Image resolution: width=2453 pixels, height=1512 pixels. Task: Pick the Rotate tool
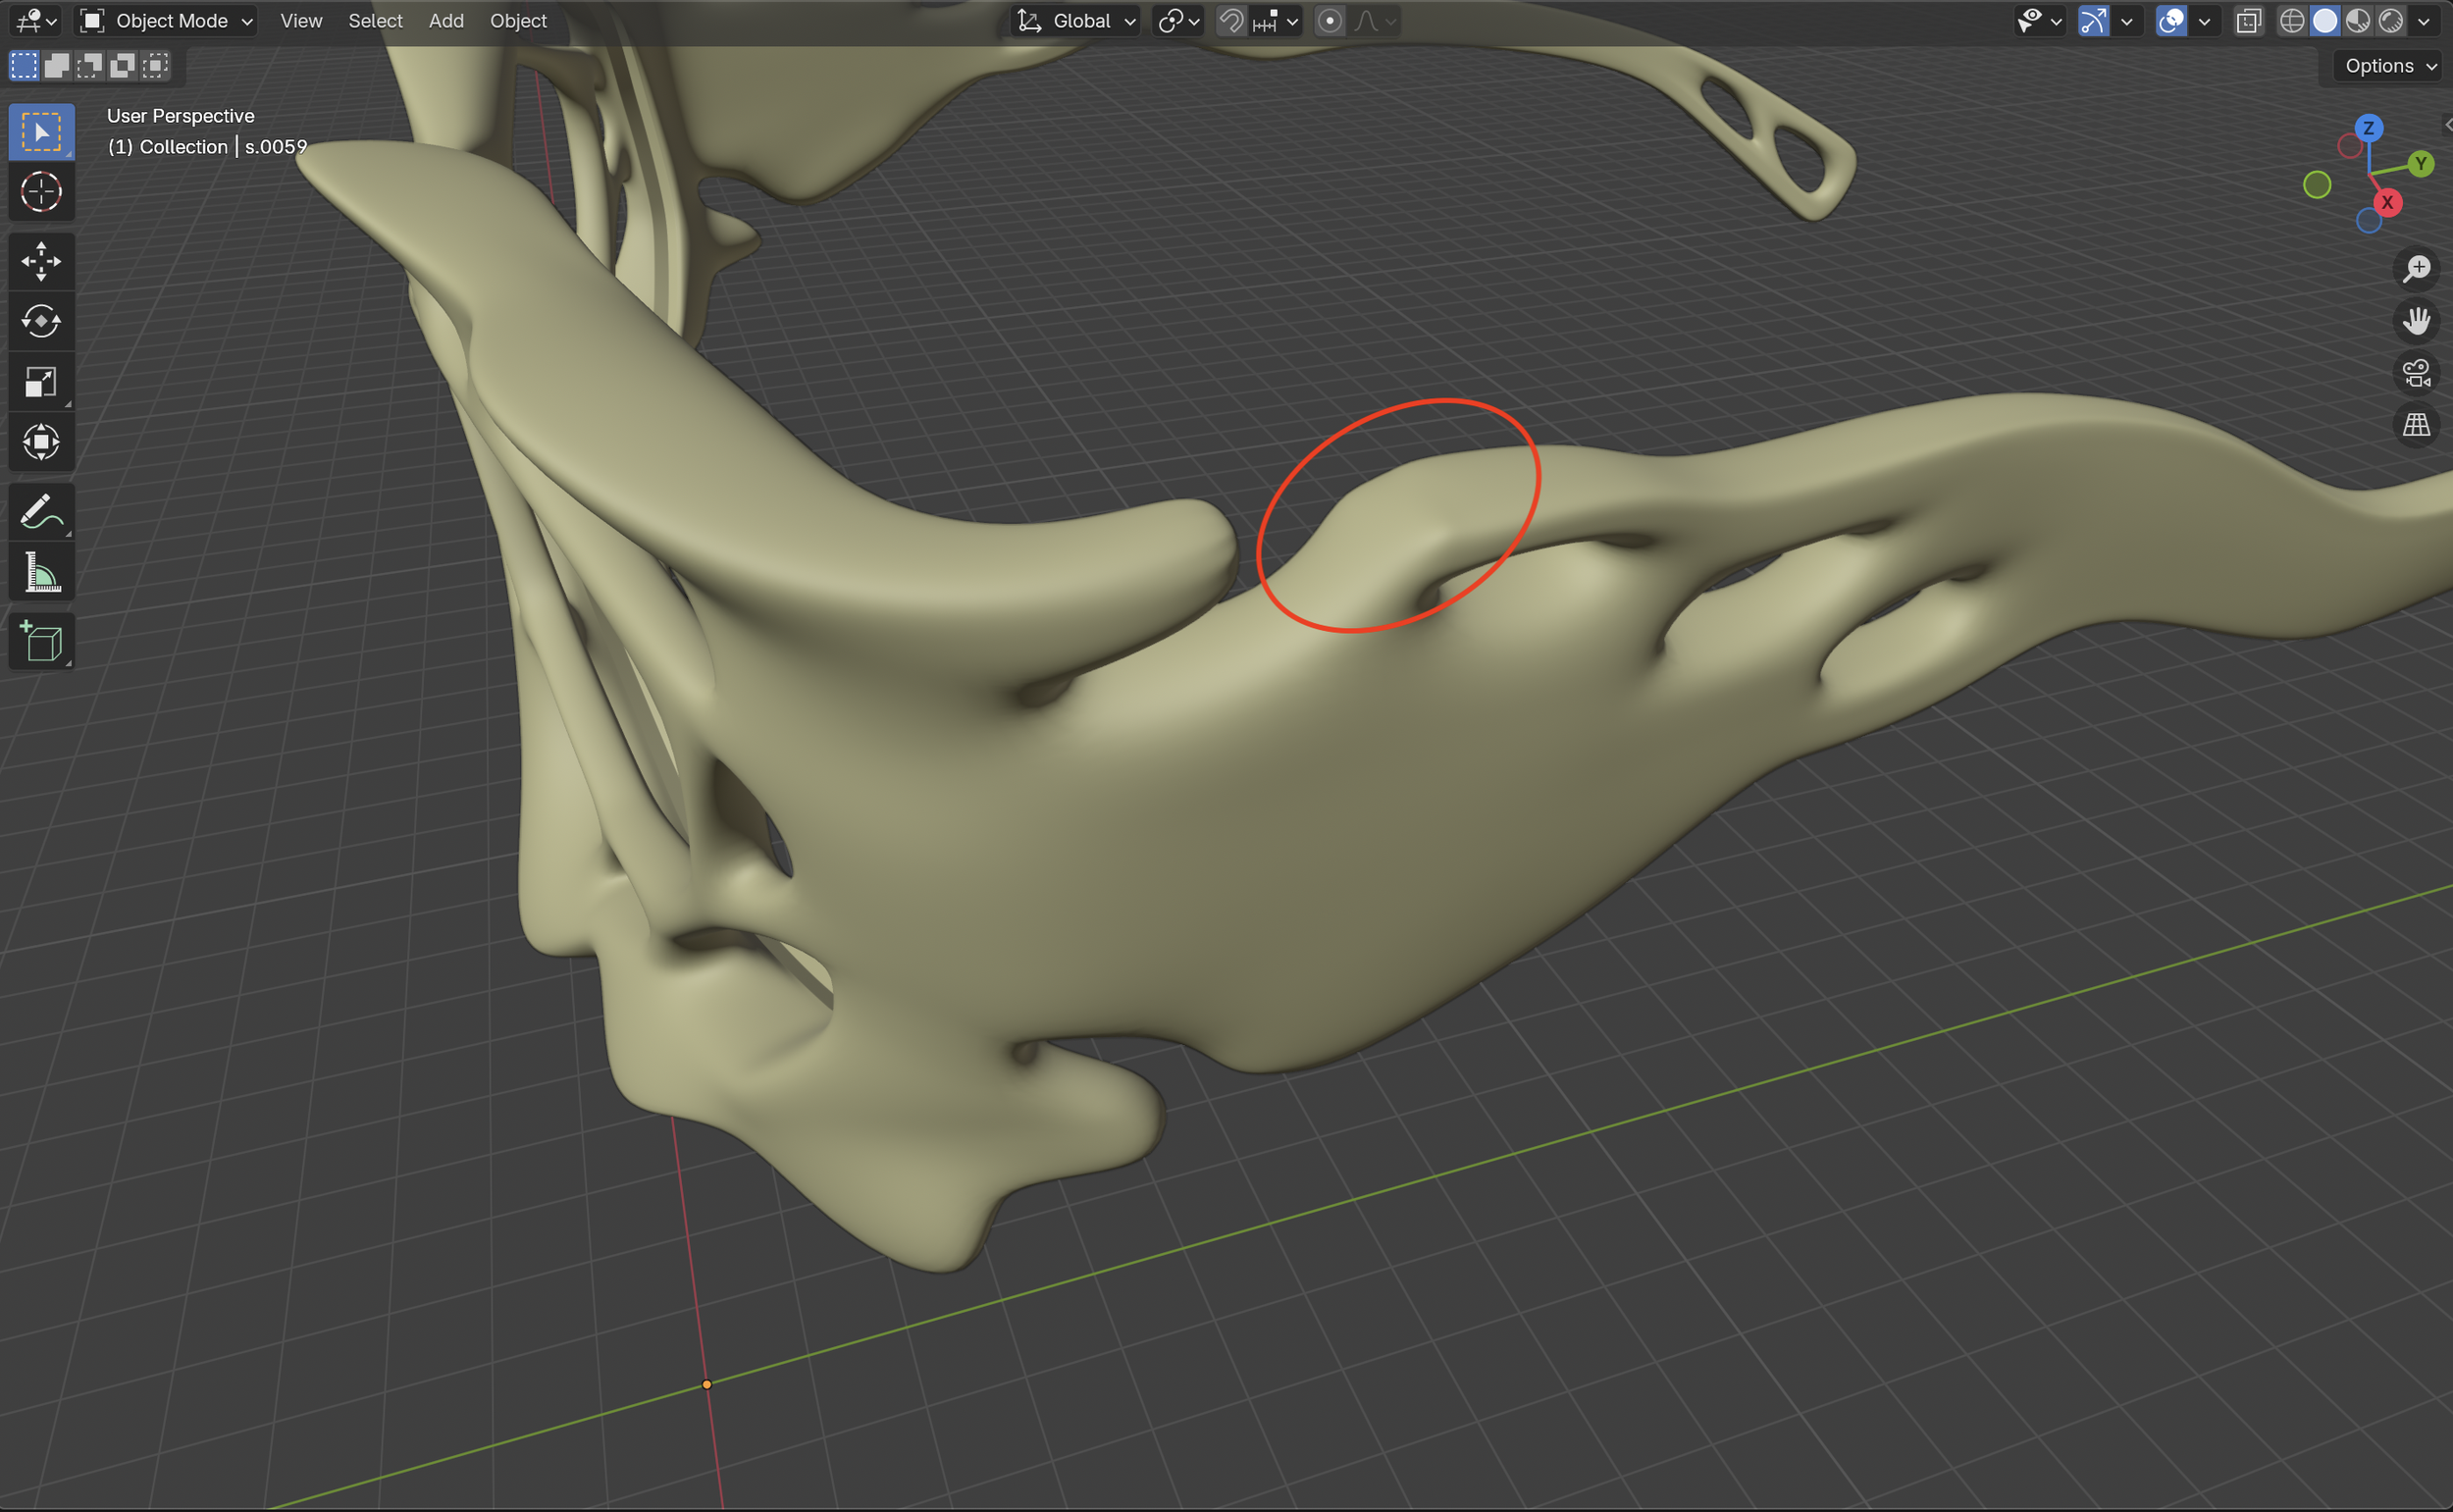[x=41, y=321]
